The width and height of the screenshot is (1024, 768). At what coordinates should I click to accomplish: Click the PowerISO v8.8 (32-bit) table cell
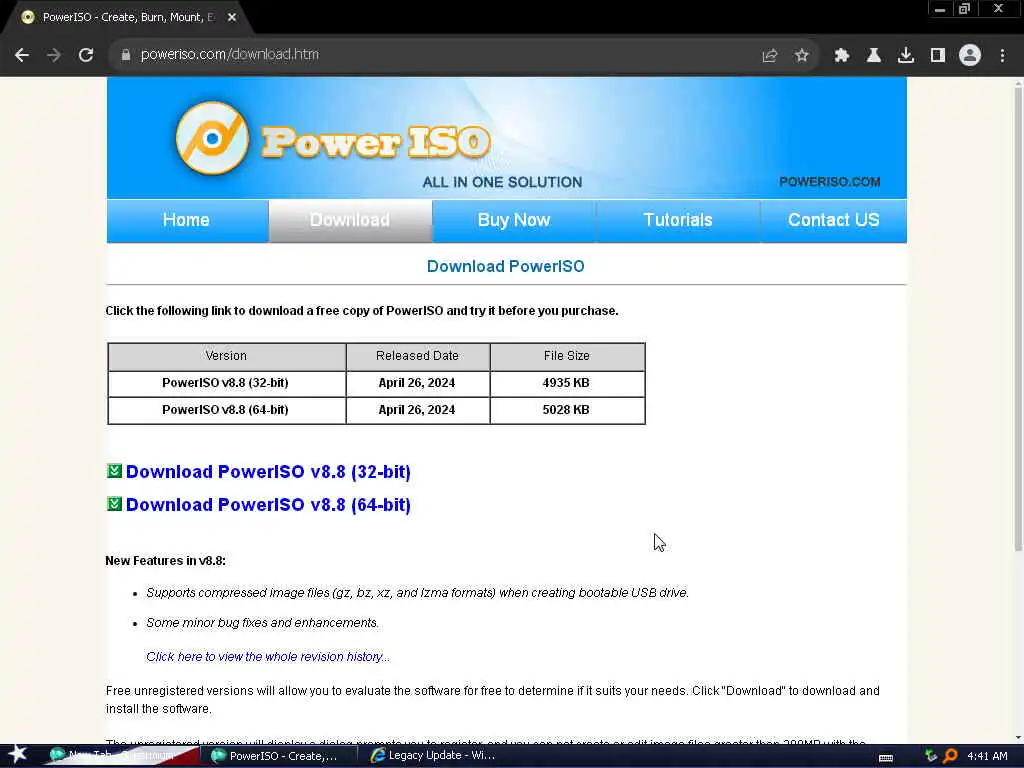point(227,383)
